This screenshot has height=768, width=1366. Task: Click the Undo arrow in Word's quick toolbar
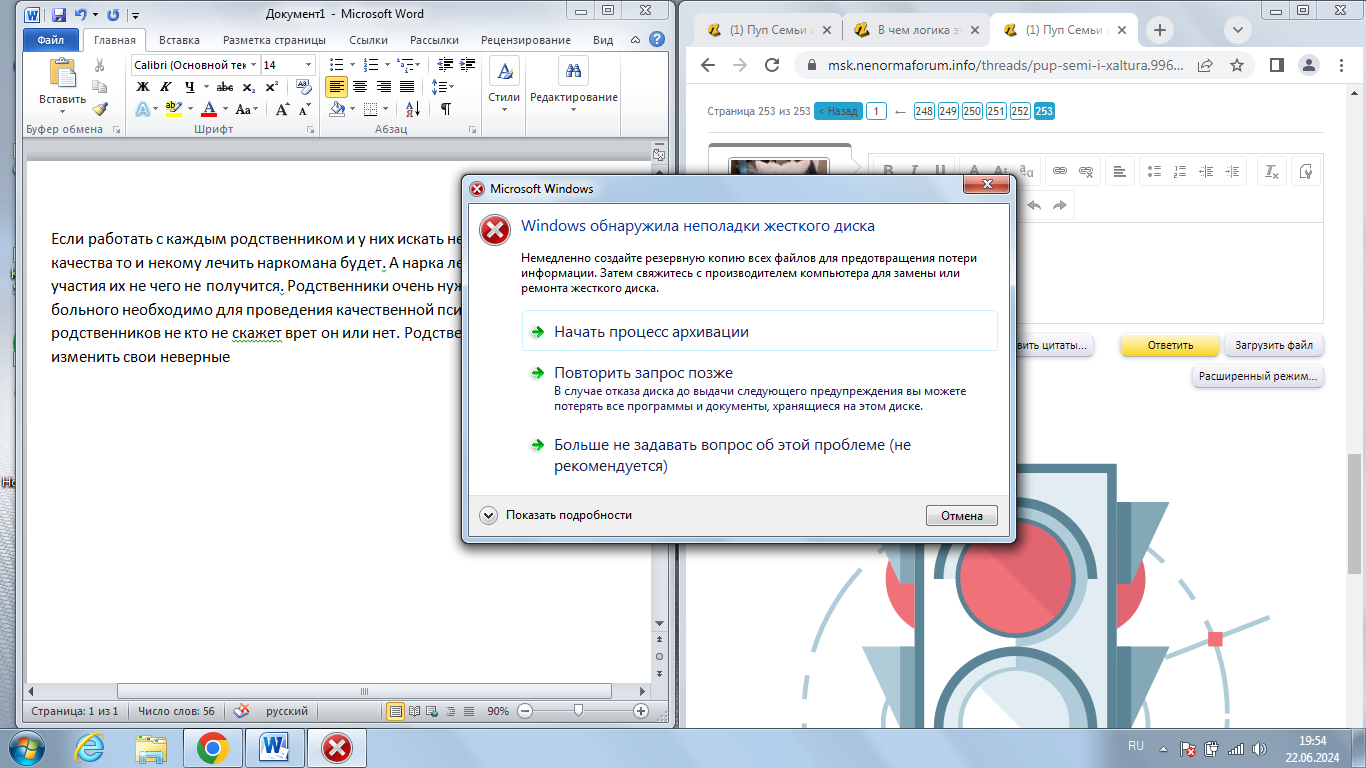(80, 15)
